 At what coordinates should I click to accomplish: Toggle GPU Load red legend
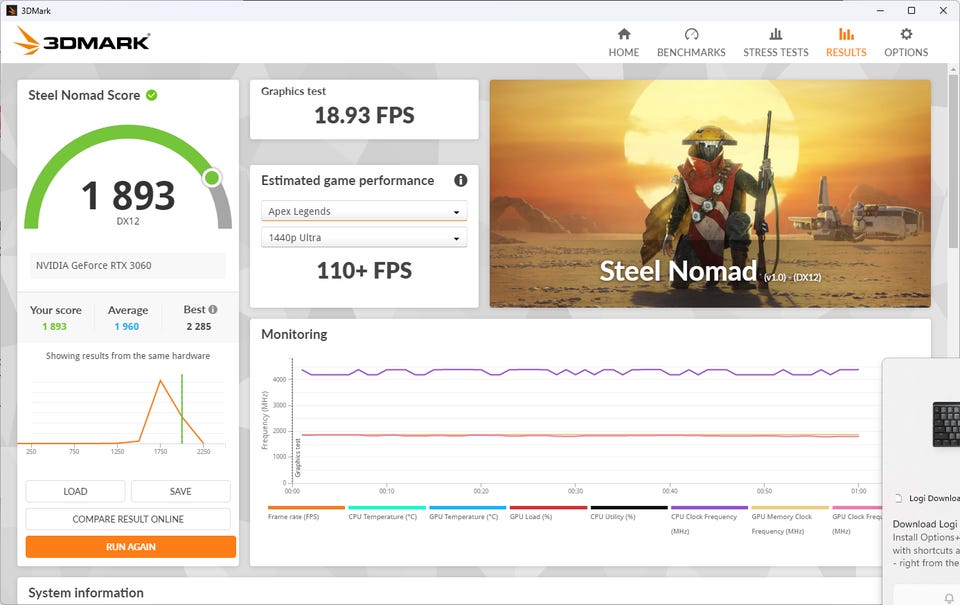pyautogui.click(x=548, y=513)
